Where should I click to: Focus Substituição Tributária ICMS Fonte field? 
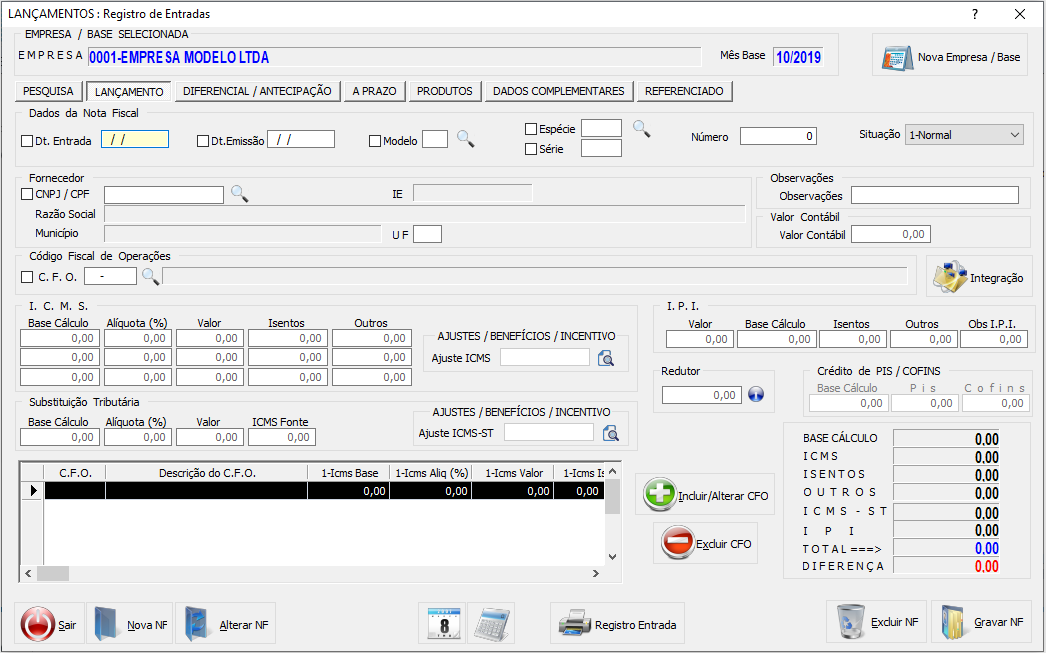coord(282,437)
